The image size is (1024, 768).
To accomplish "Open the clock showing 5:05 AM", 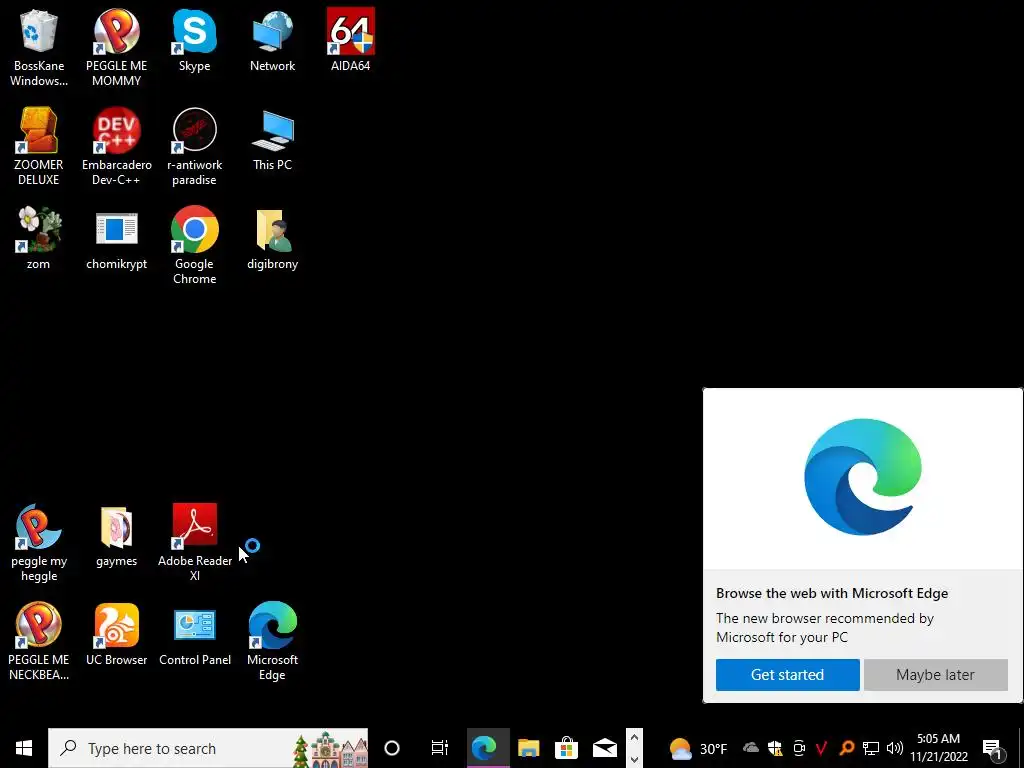I will click(938, 748).
